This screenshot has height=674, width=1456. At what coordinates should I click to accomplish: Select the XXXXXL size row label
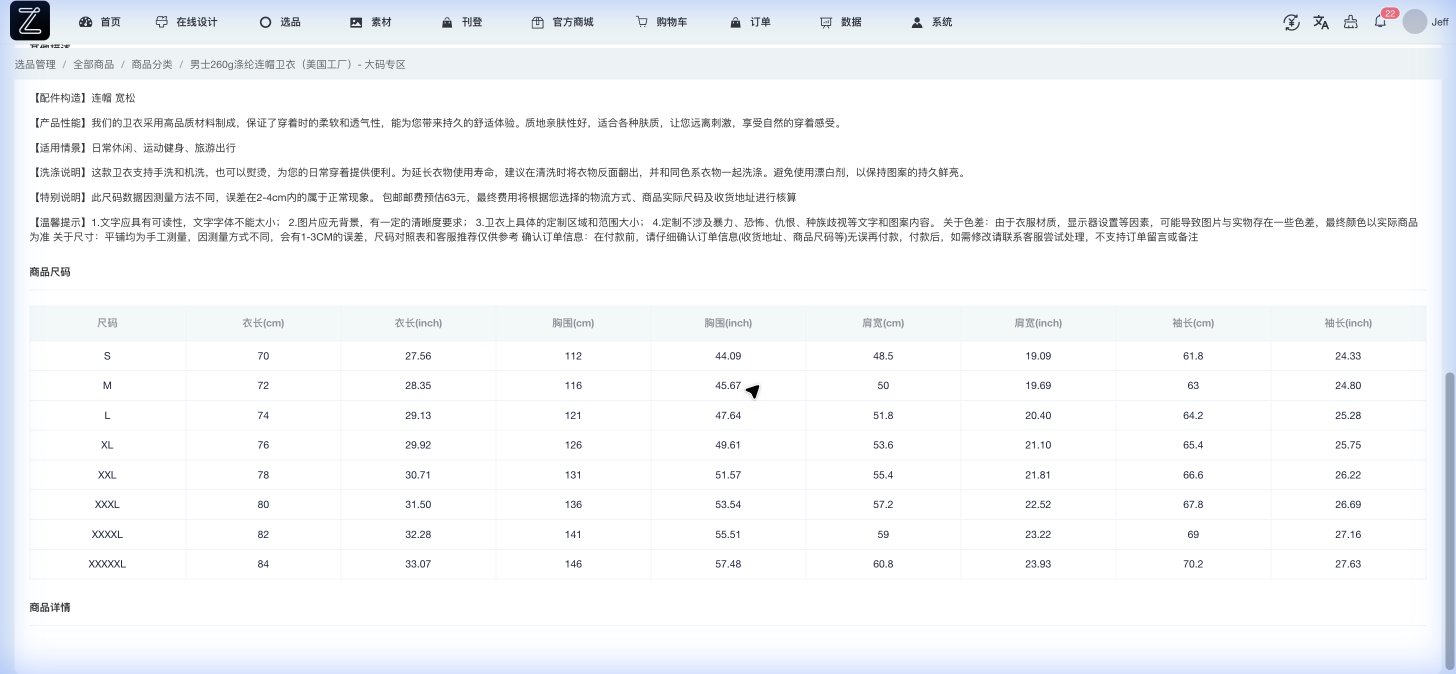(x=107, y=564)
